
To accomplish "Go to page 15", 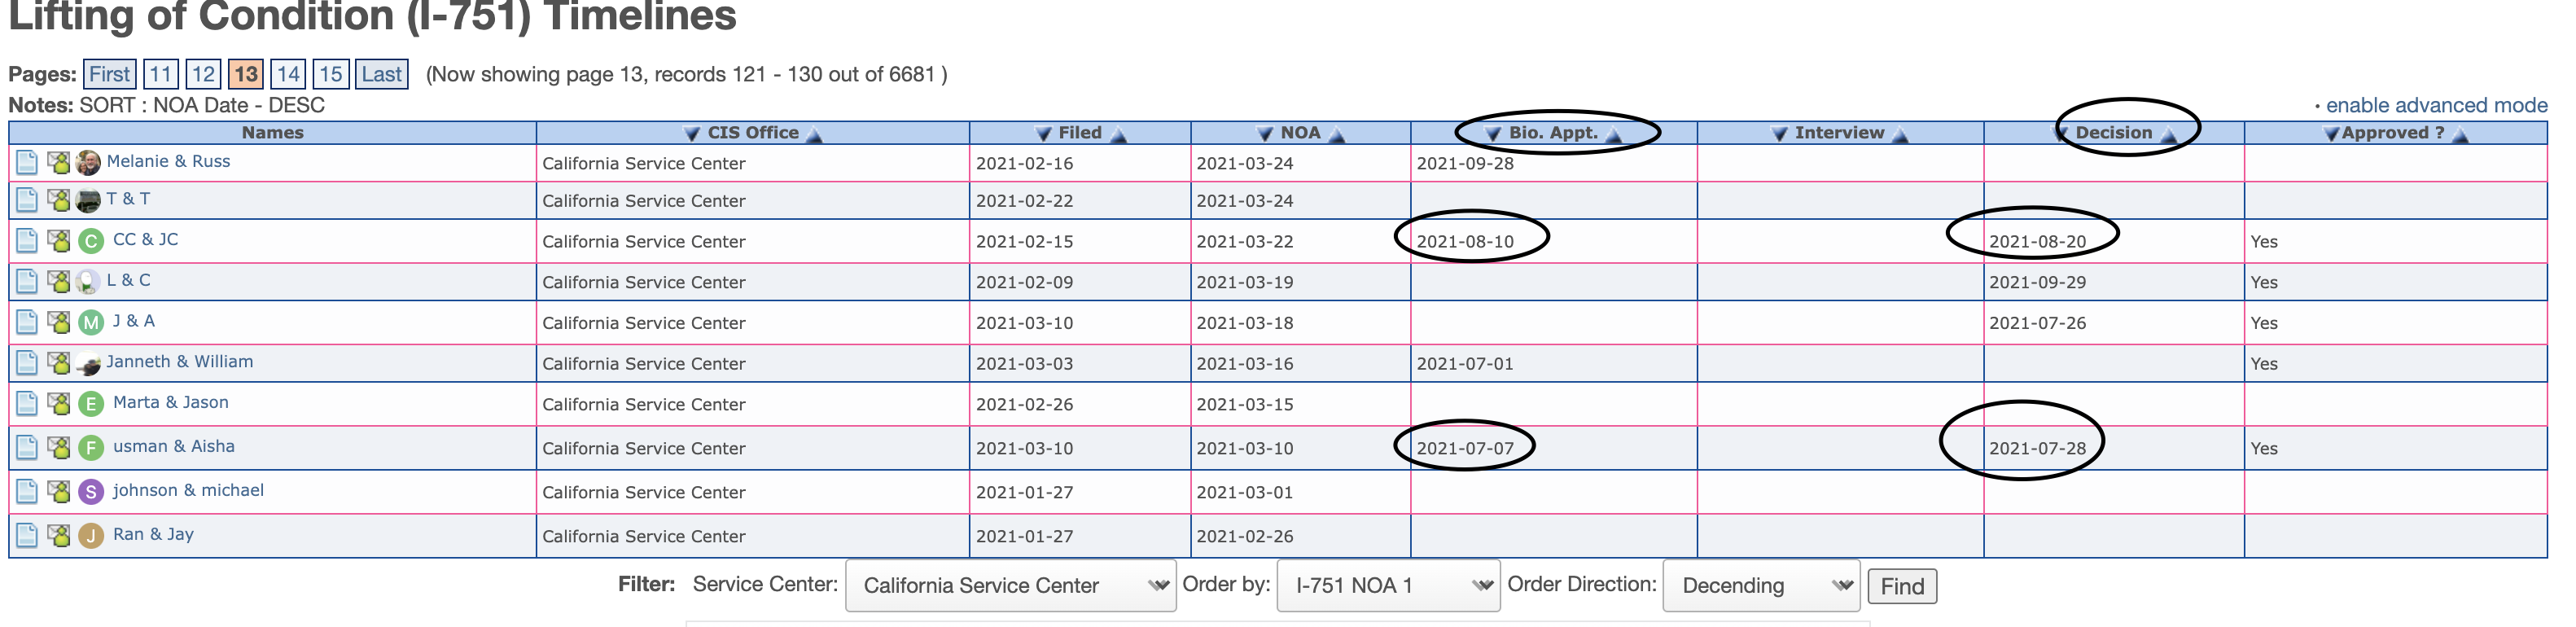I will [x=331, y=74].
